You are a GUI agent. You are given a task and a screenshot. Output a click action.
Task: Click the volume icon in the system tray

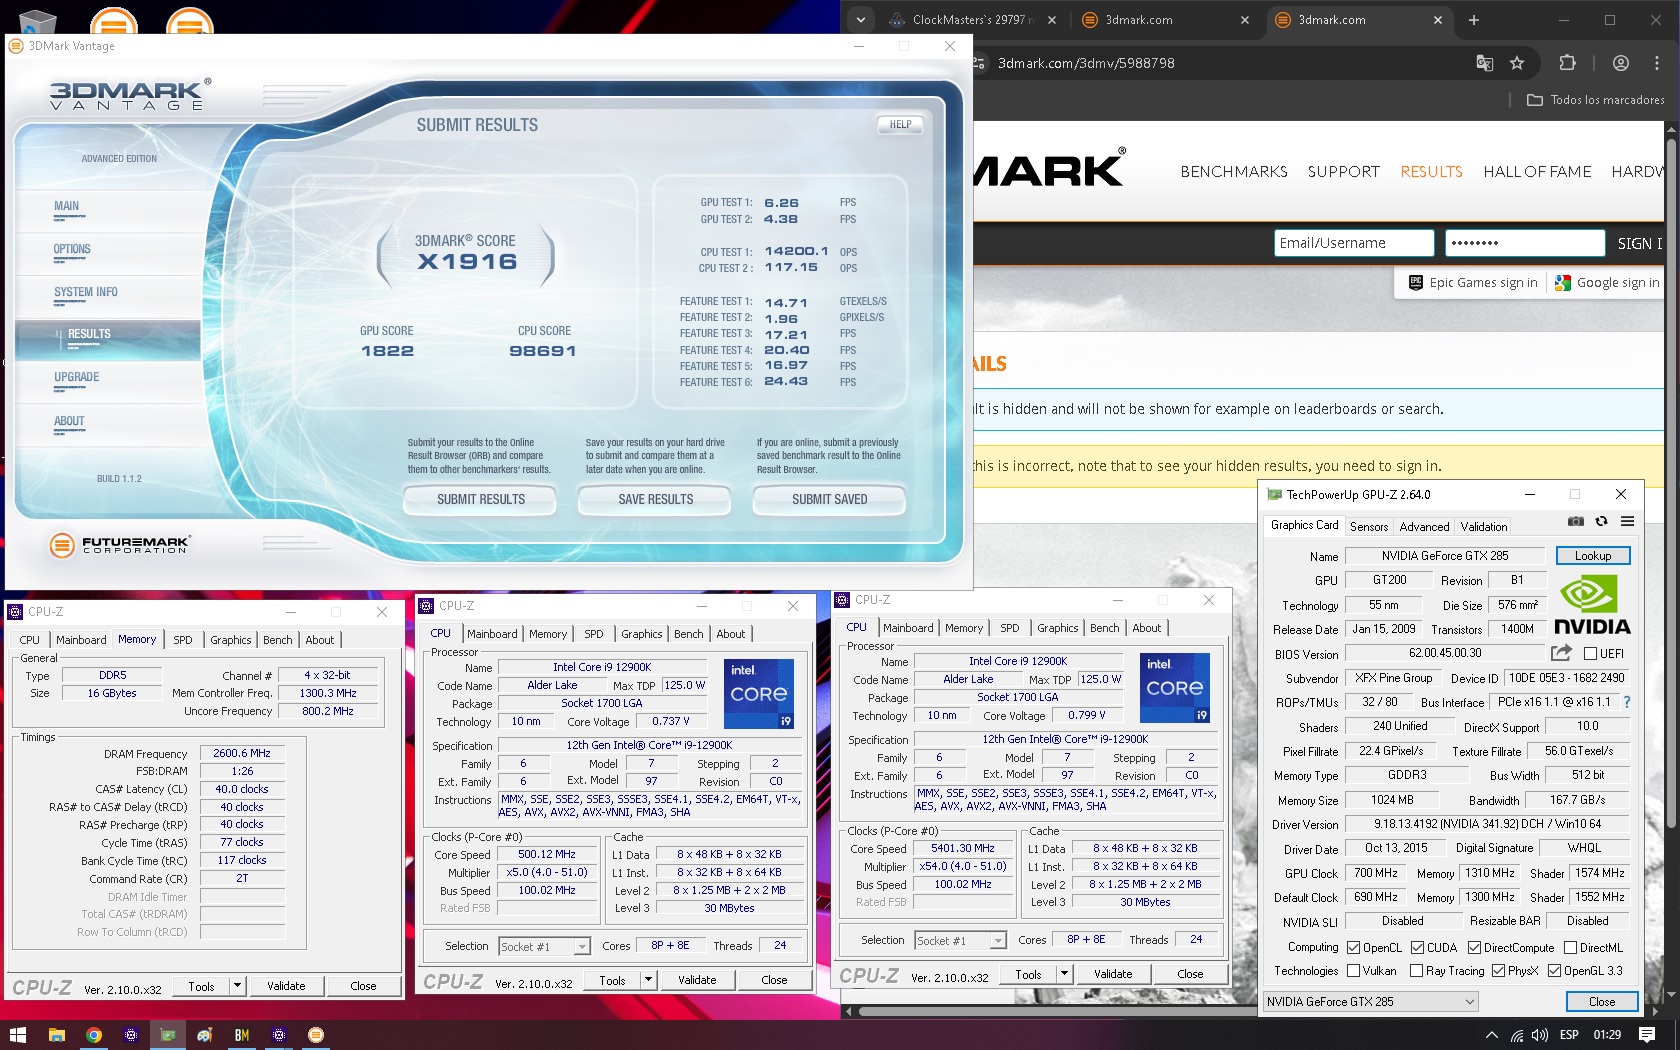point(1540,1035)
